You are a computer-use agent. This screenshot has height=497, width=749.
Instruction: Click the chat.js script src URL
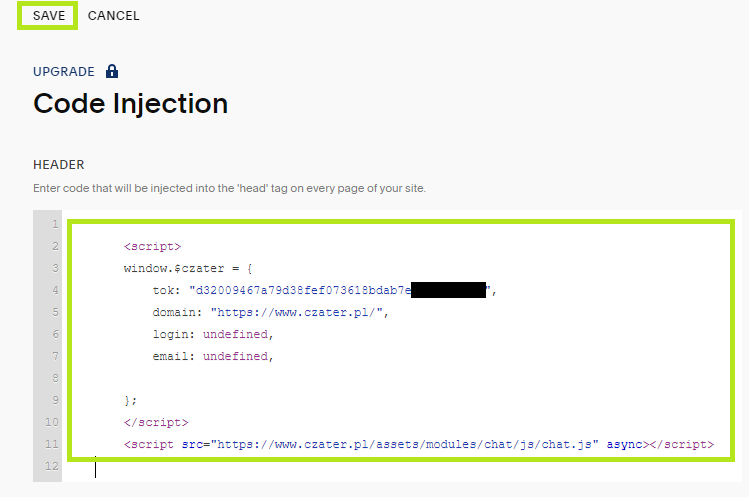[x=405, y=444]
